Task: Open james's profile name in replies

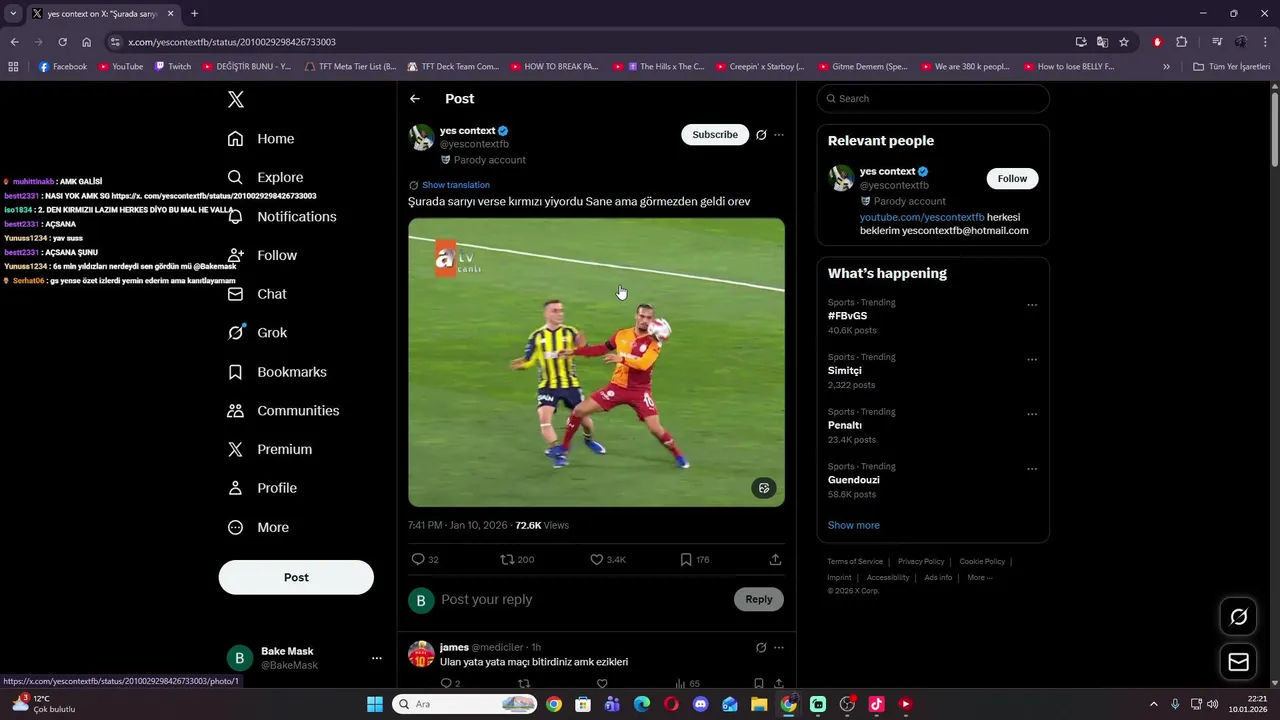Action: coord(454,647)
